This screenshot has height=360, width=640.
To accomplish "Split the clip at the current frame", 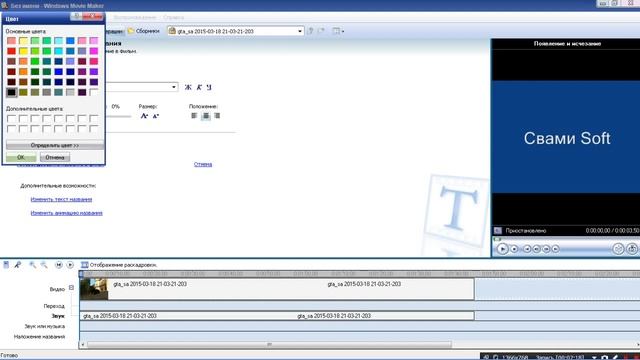I will (618, 249).
